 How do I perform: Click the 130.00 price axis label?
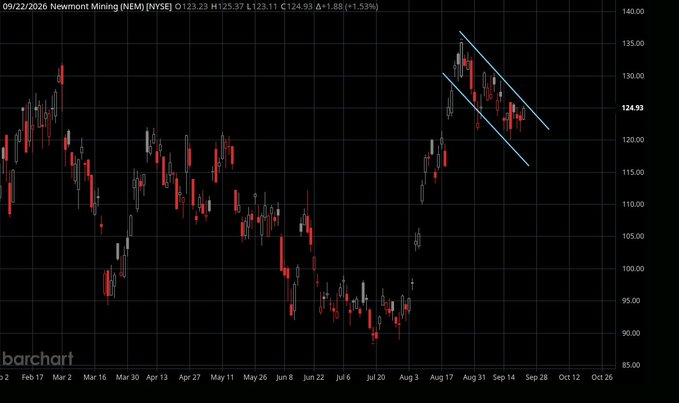pos(633,76)
